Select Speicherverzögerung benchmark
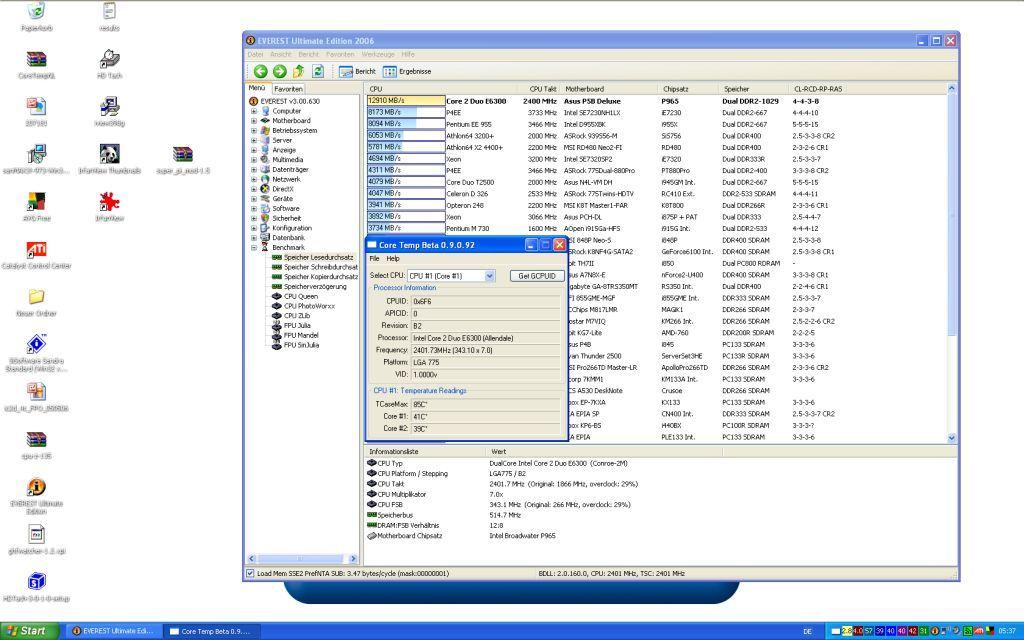Viewport: 1024px width, 640px height. click(x=315, y=287)
